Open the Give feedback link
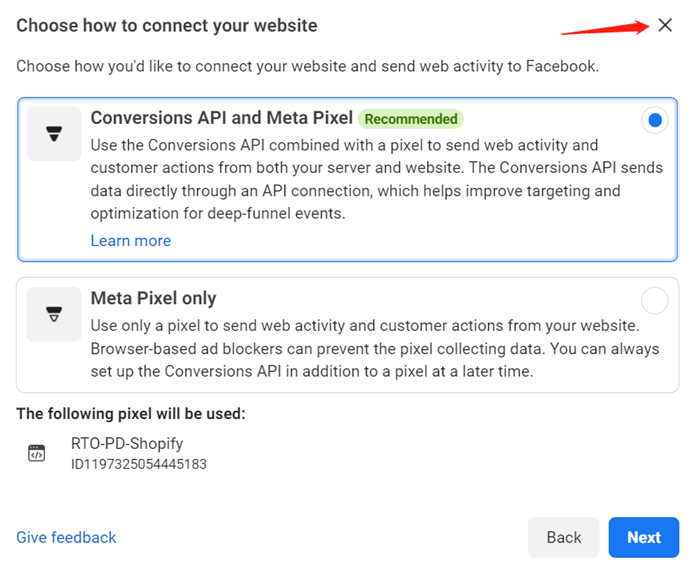Image resolution: width=691 pixels, height=562 pixels. 66,537
